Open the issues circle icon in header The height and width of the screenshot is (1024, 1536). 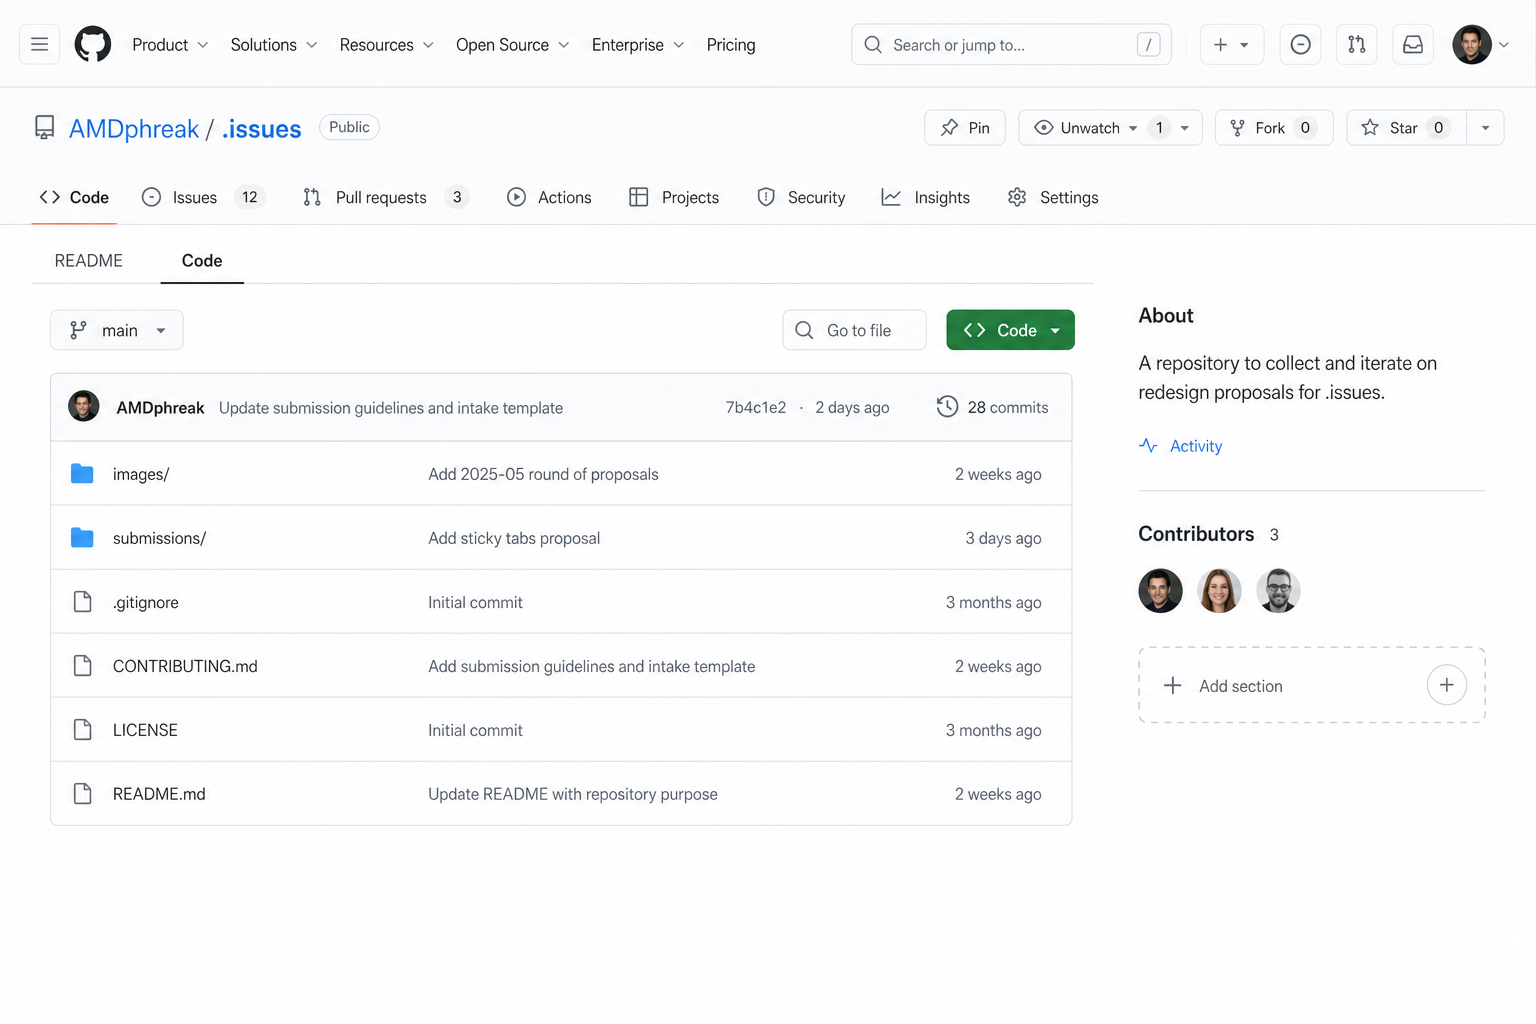(x=1300, y=44)
